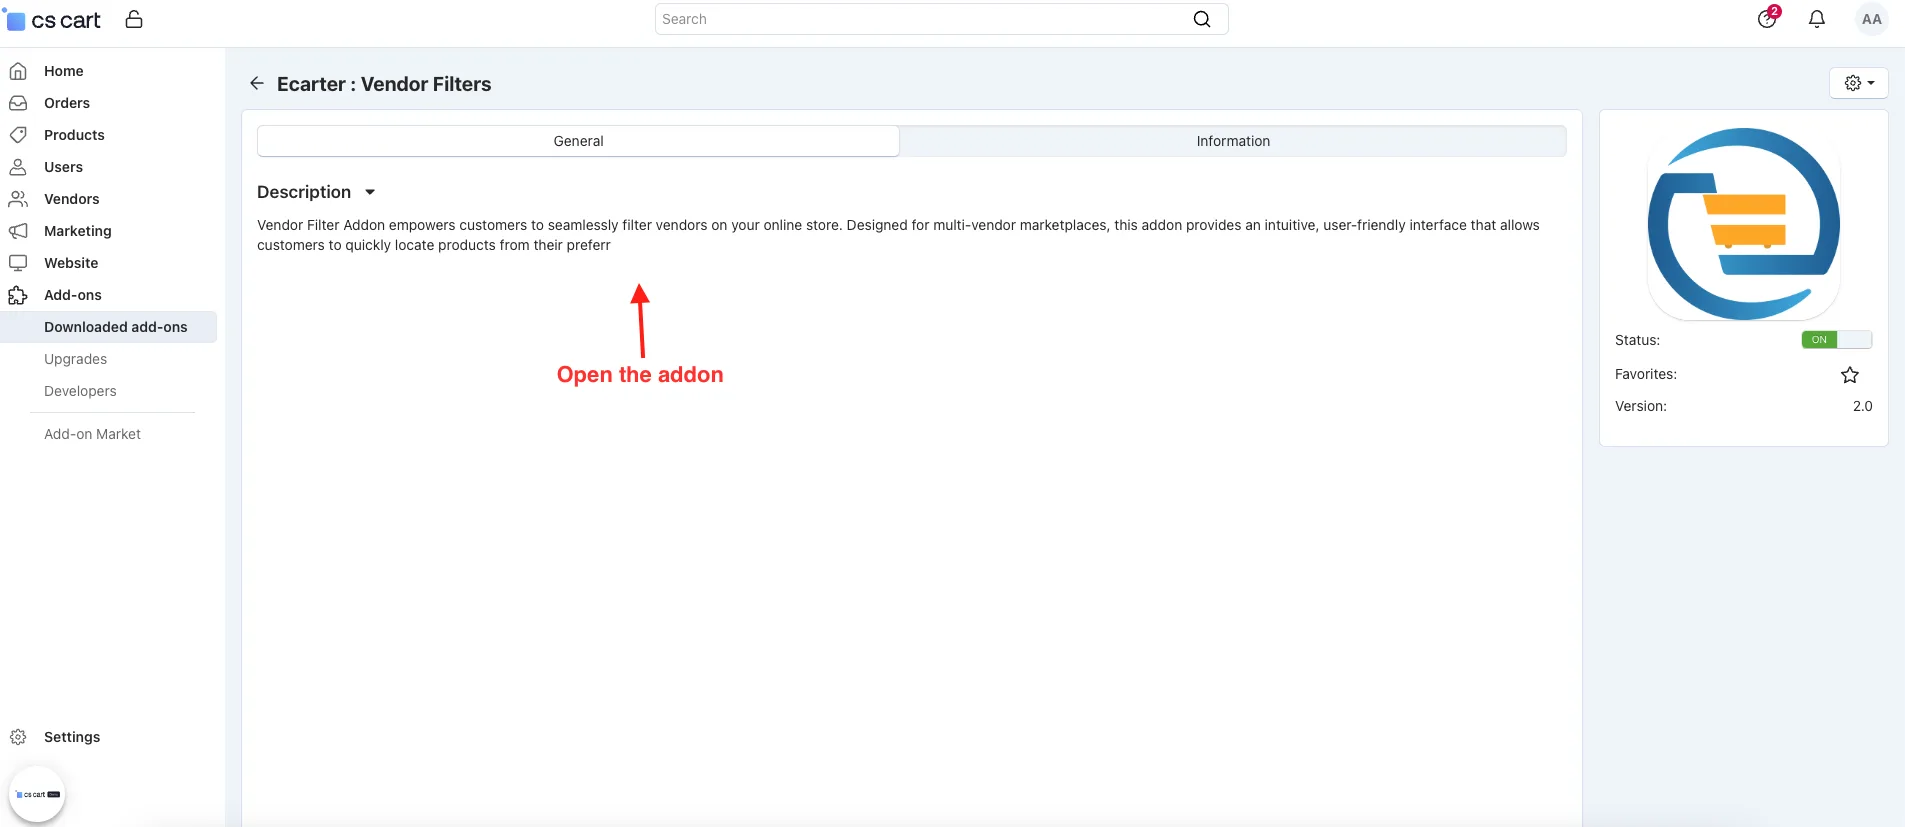Click the Settings gear icon in sidebar
The width and height of the screenshot is (1905, 827).
coord(18,737)
